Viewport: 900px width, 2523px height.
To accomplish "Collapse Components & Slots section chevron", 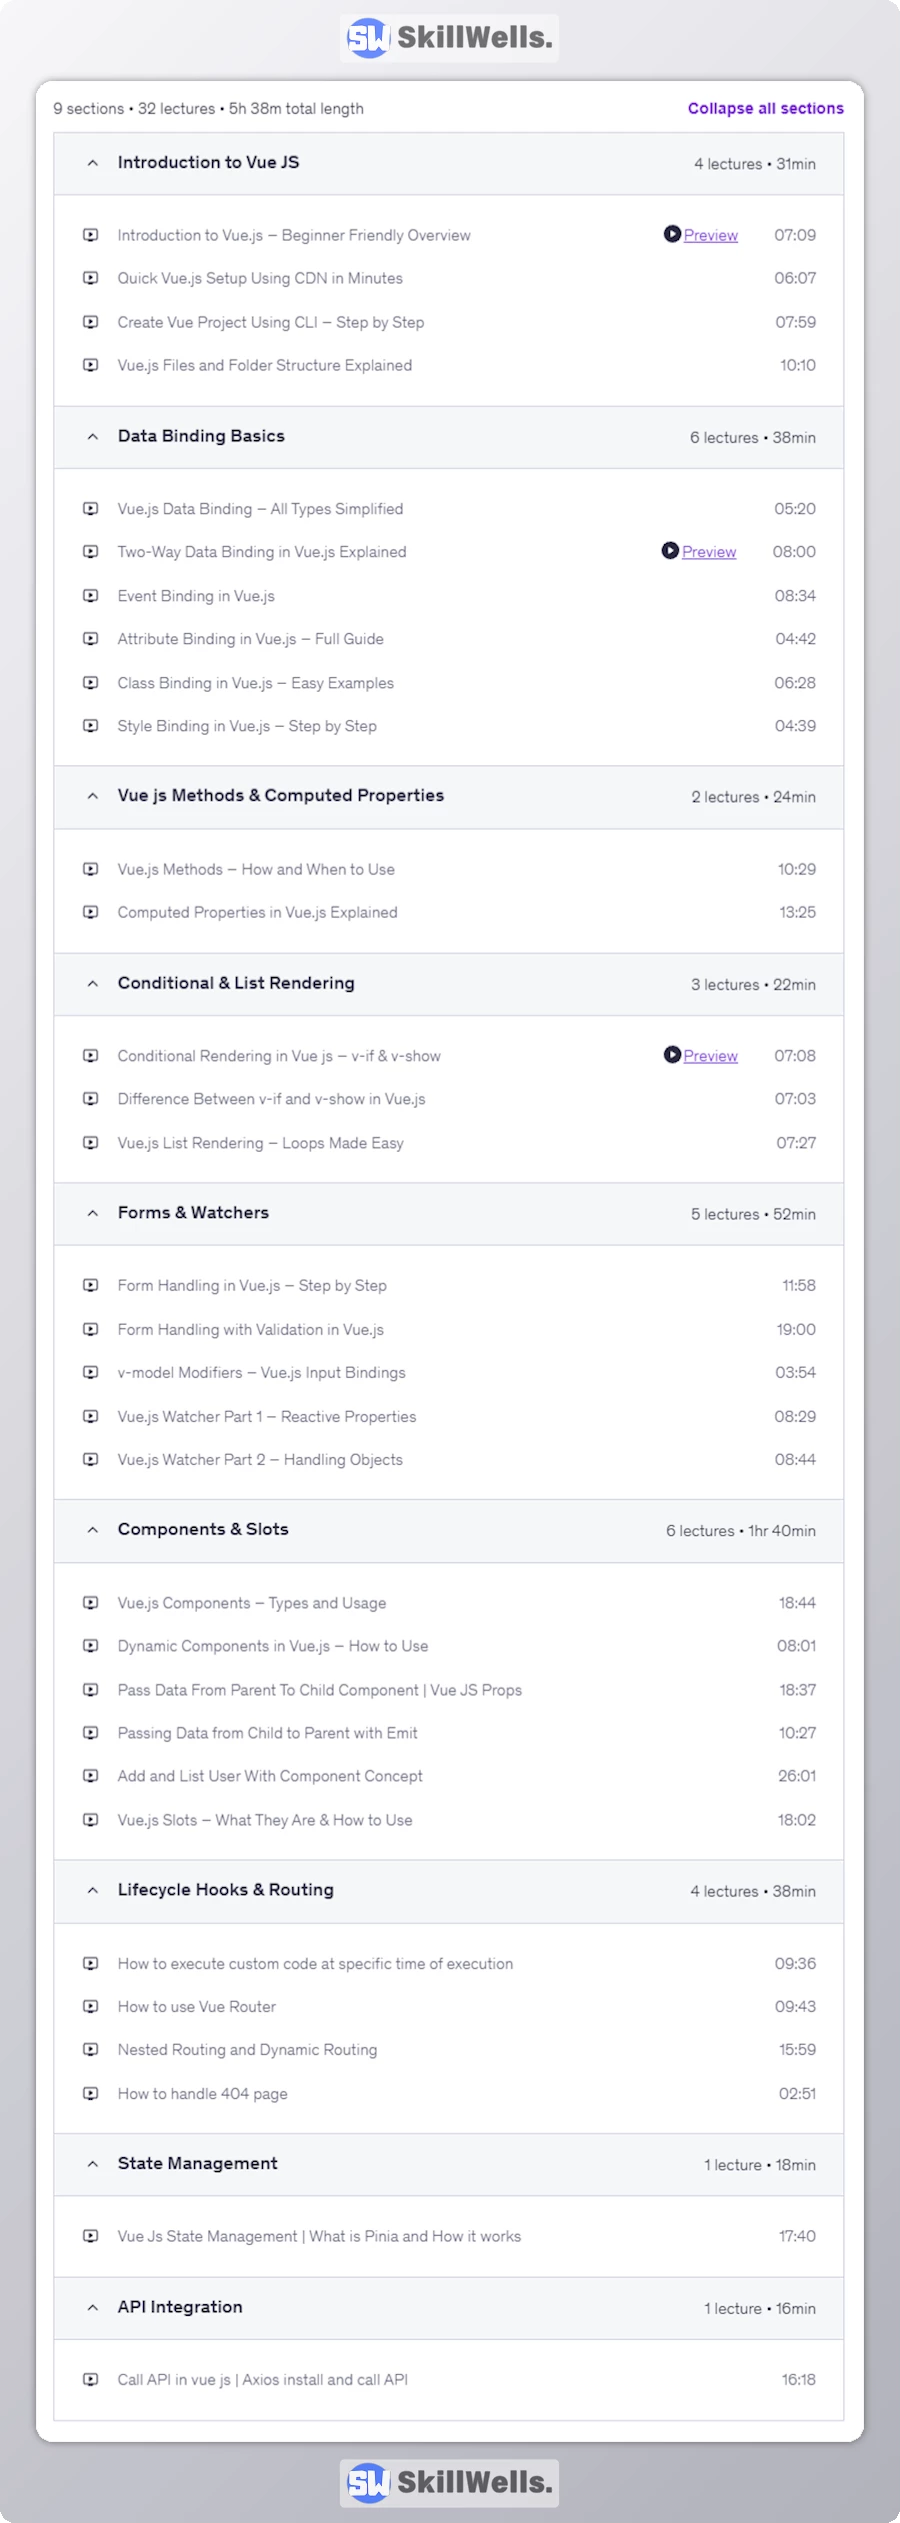I will point(93,1530).
